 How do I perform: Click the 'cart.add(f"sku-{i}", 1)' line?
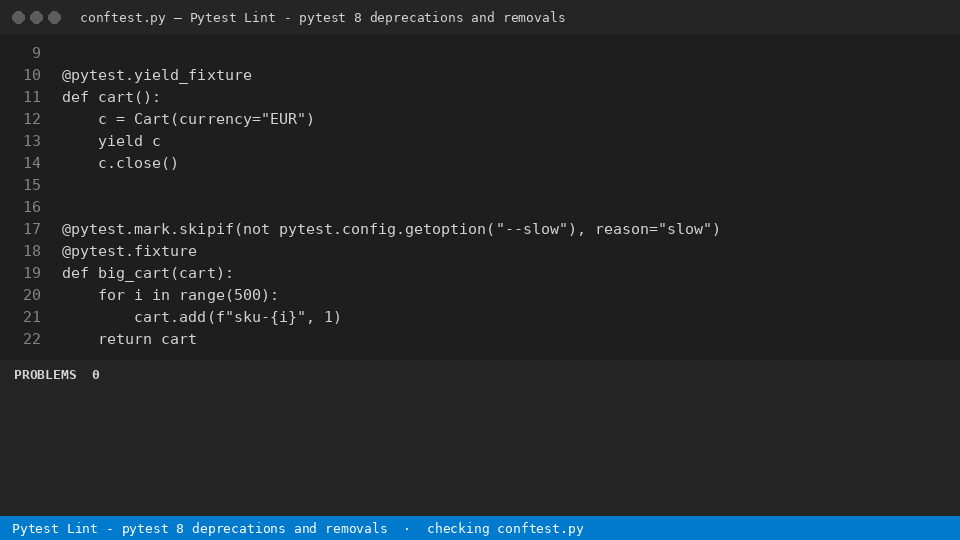click(x=238, y=318)
